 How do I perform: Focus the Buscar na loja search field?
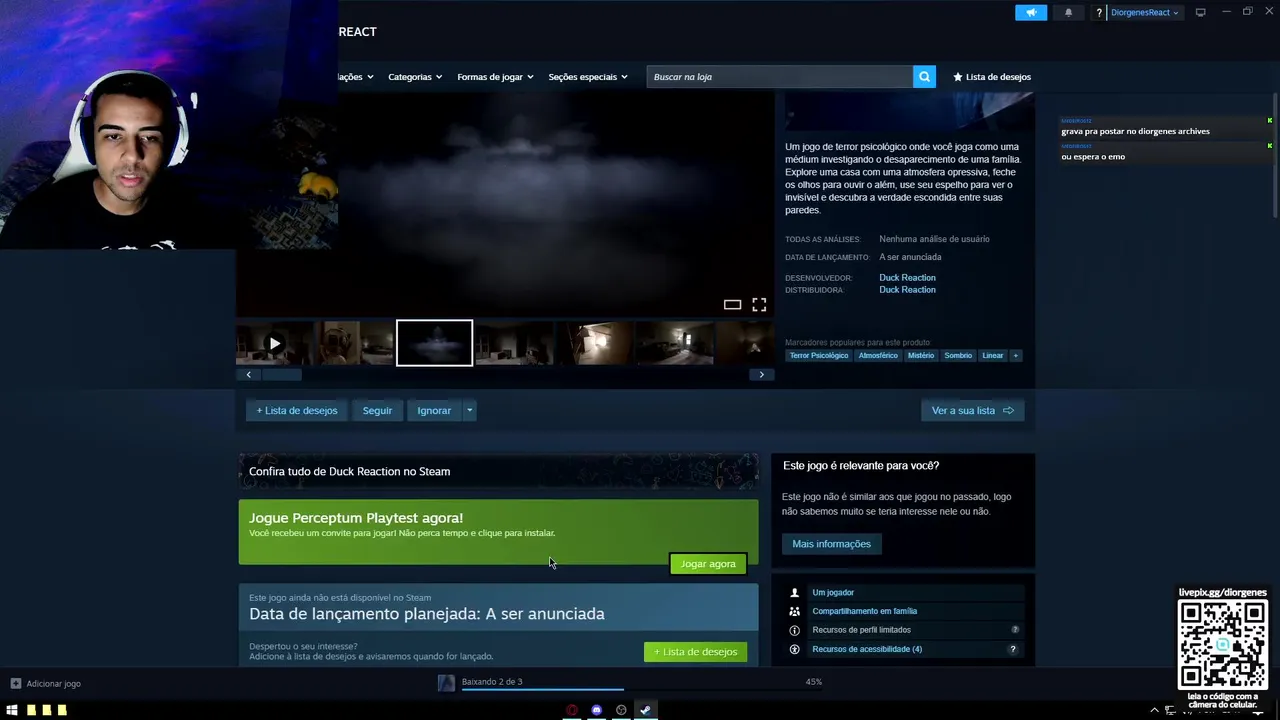pyautogui.click(x=779, y=76)
